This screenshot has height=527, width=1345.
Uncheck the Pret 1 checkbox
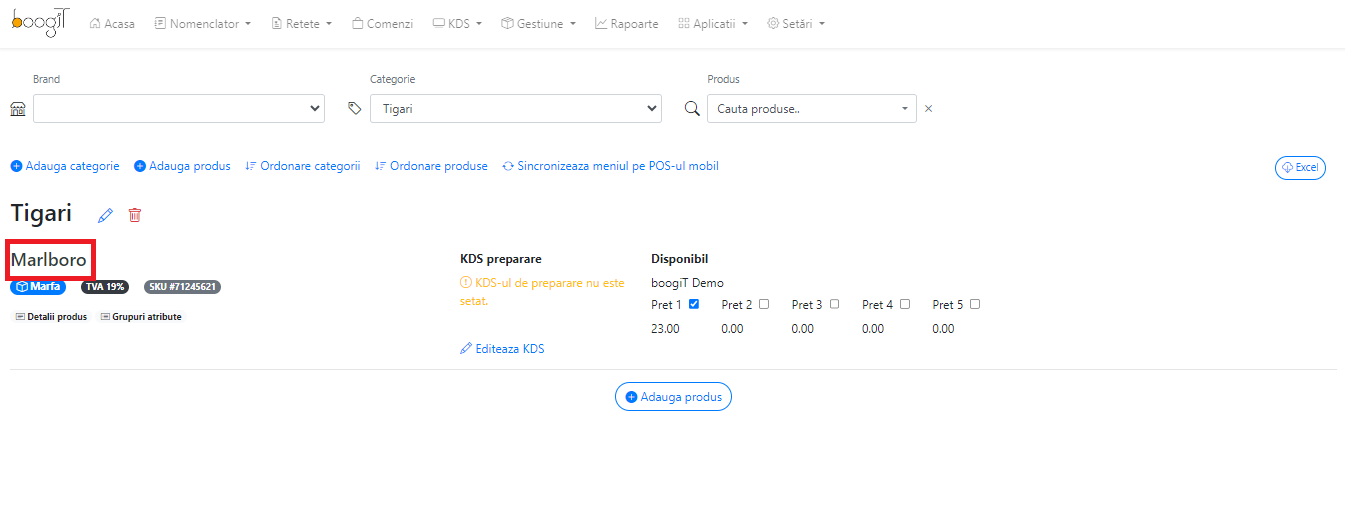pyautogui.click(x=694, y=304)
